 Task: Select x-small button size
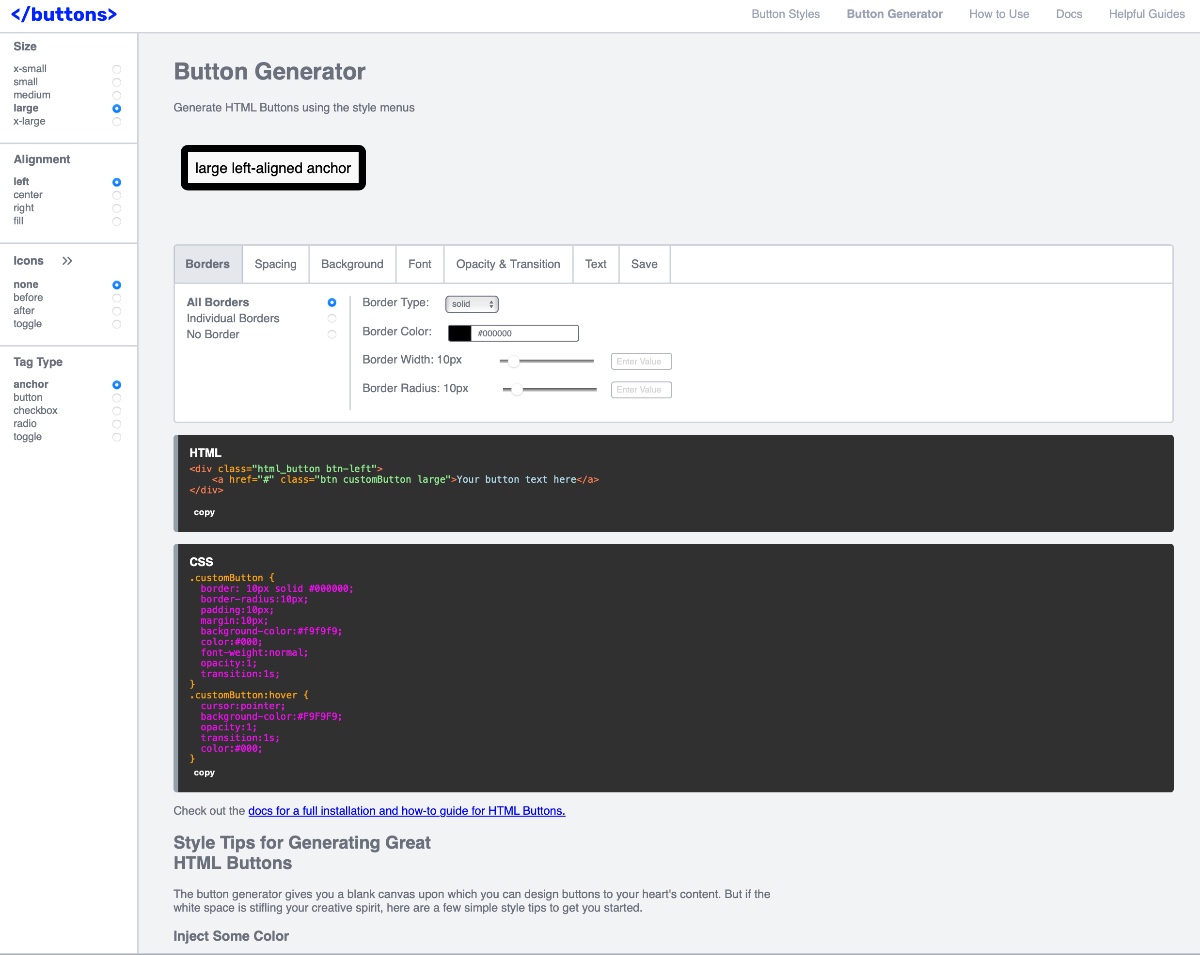point(117,68)
